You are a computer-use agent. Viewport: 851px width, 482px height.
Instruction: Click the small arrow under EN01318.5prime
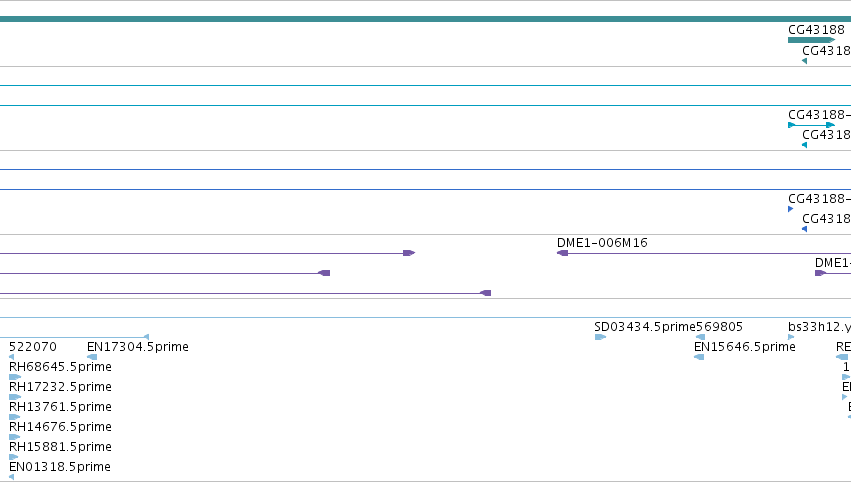click(11, 477)
